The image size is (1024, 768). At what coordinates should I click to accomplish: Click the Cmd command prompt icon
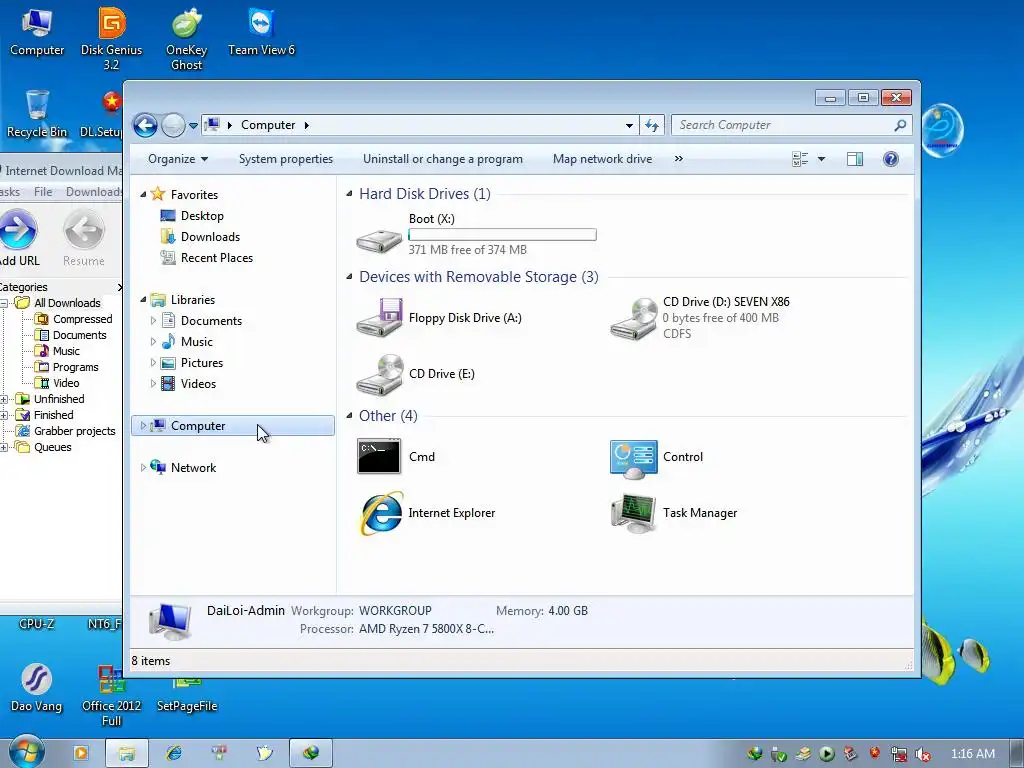[x=379, y=456]
